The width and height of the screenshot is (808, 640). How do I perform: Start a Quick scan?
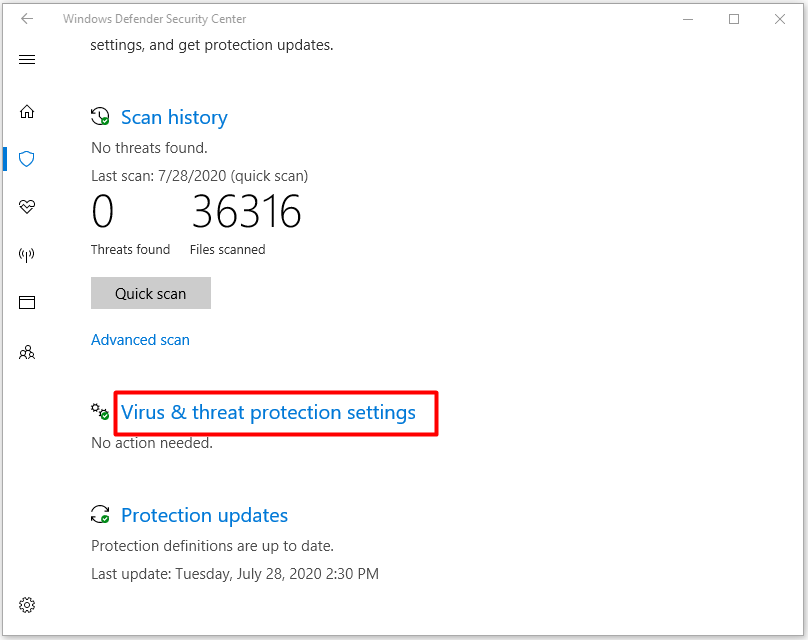[151, 293]
